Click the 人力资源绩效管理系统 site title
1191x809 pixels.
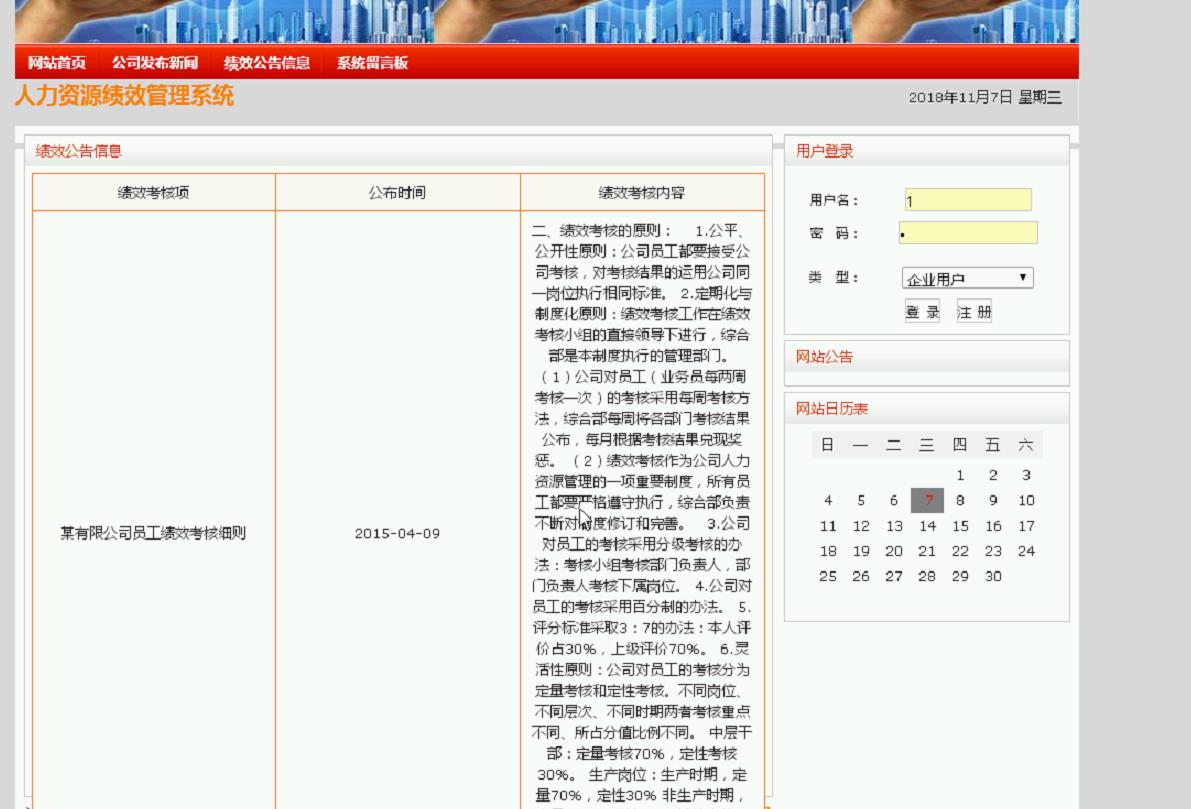pyautogui.click(x=124, y=96)
